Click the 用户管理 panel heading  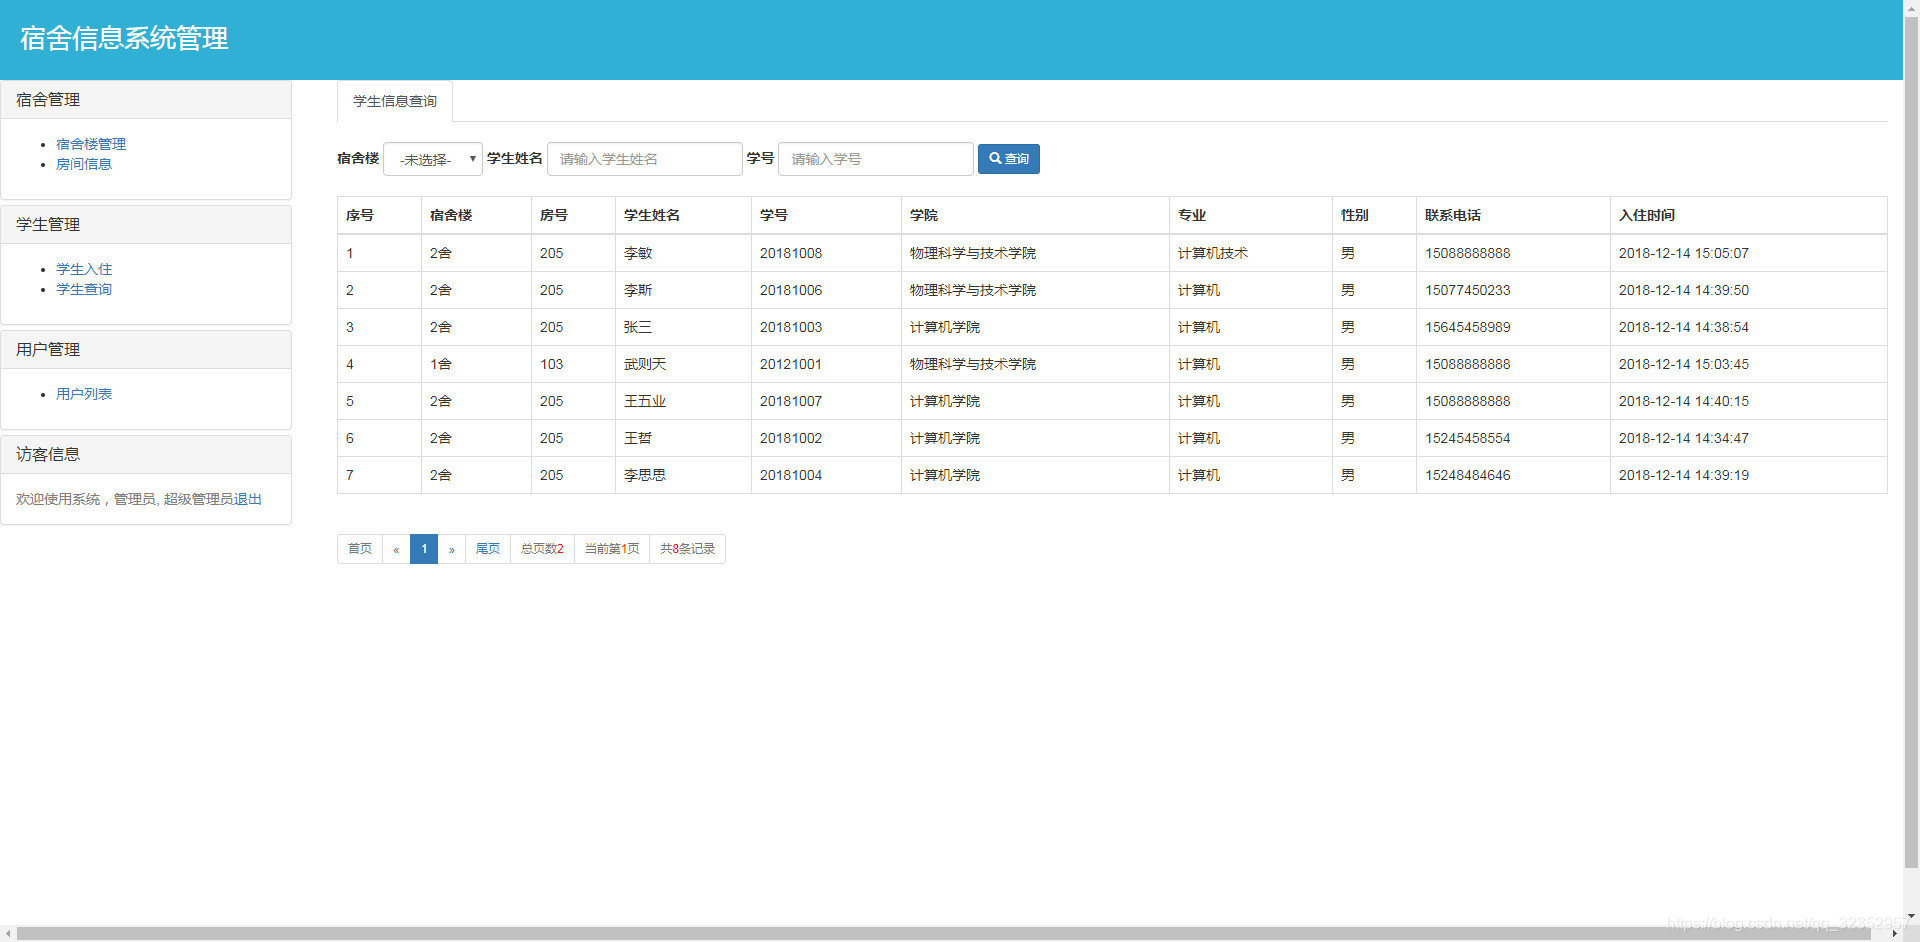point(146,350)
